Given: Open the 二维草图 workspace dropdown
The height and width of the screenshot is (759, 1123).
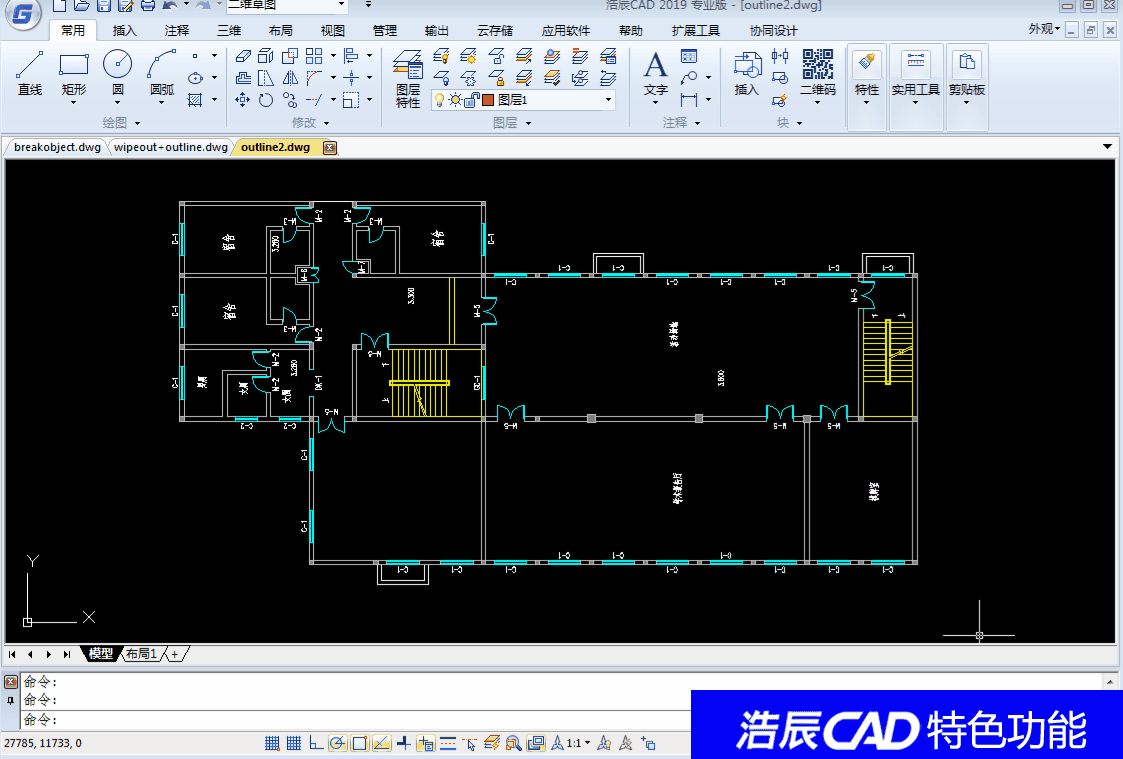Looking at the screenshot, I should coord(342,5).
